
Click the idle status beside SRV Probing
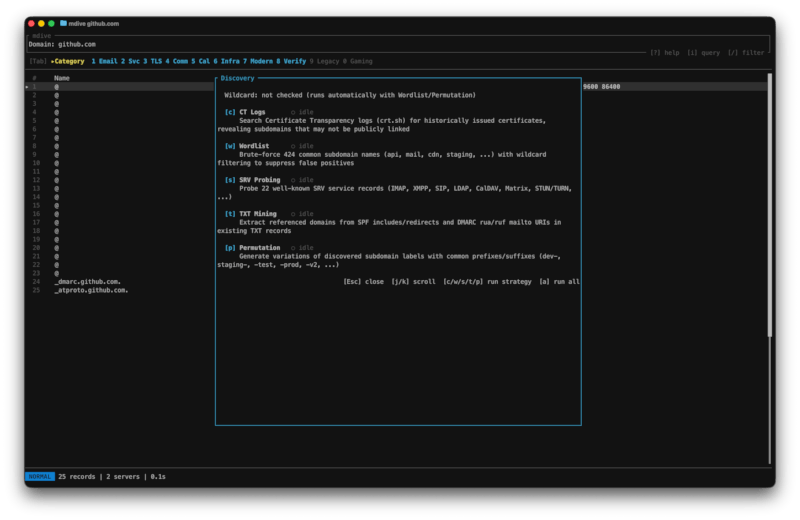coord(302,180)
